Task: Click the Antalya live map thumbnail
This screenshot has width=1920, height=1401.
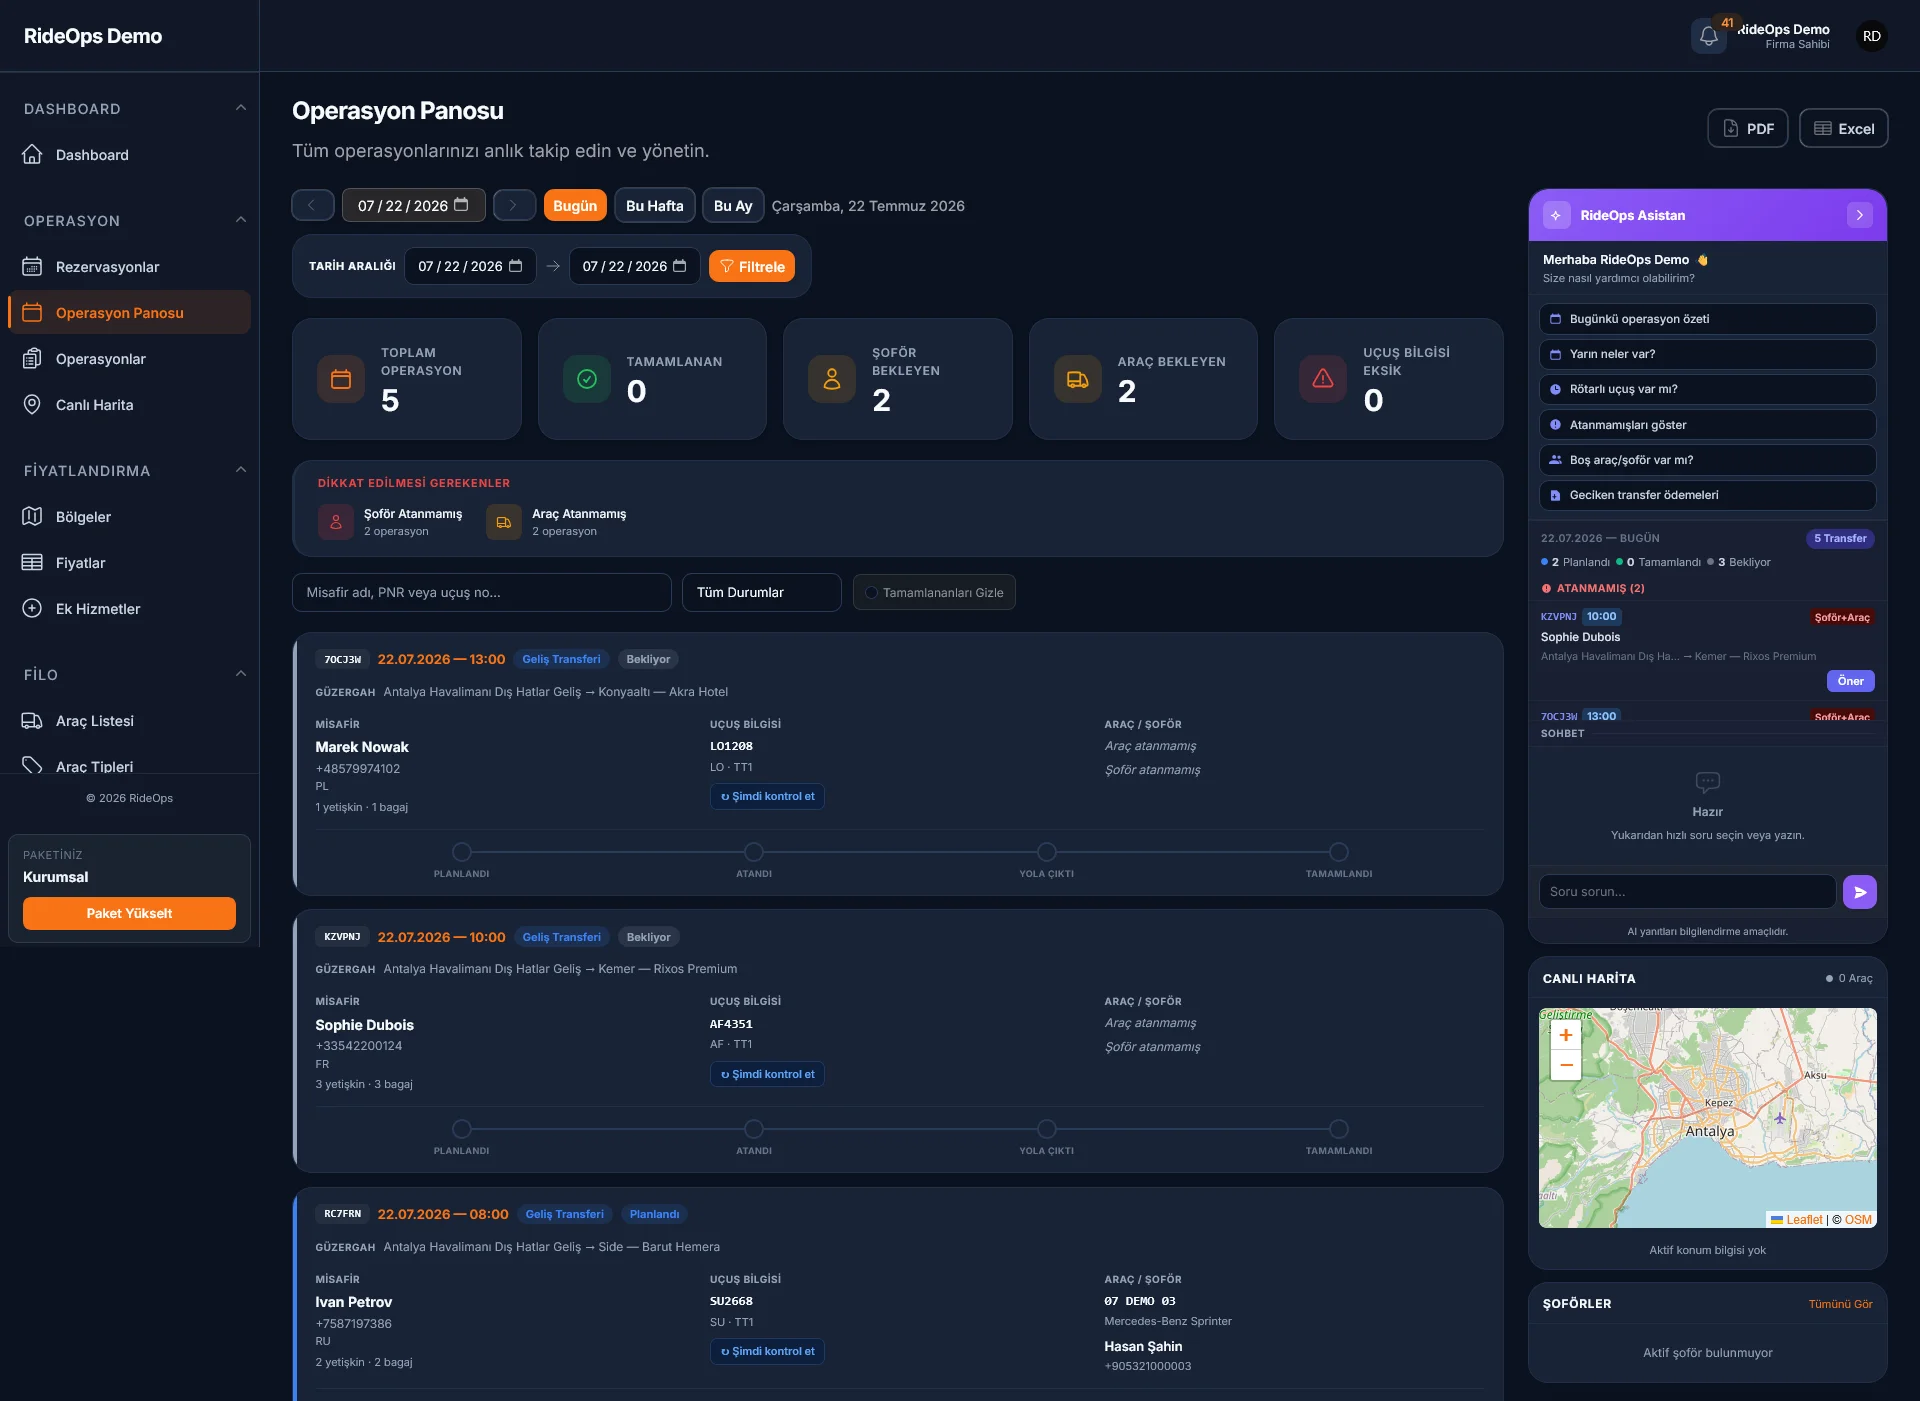Action: pos(1707,1118)
